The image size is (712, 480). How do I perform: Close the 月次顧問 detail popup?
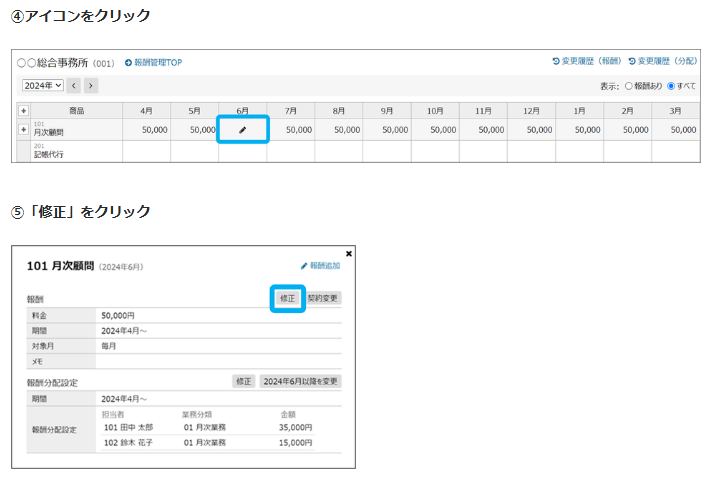click(348, 254)
